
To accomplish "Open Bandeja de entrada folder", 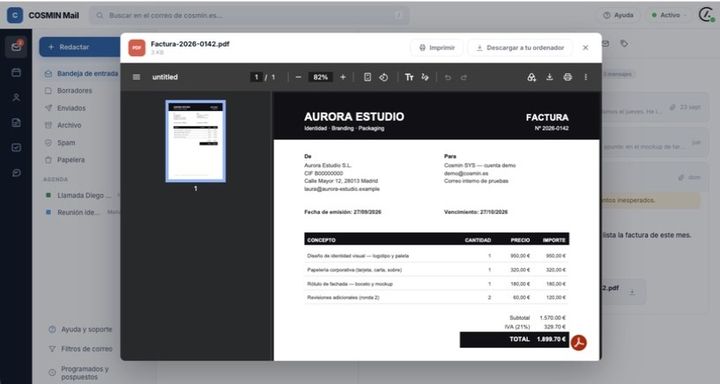I will coord(82,73).
